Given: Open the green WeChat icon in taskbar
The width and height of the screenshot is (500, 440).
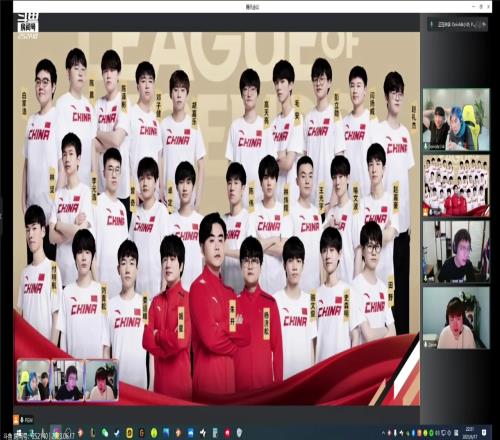Looking at the screenshot, I should [x=105, y=433].
